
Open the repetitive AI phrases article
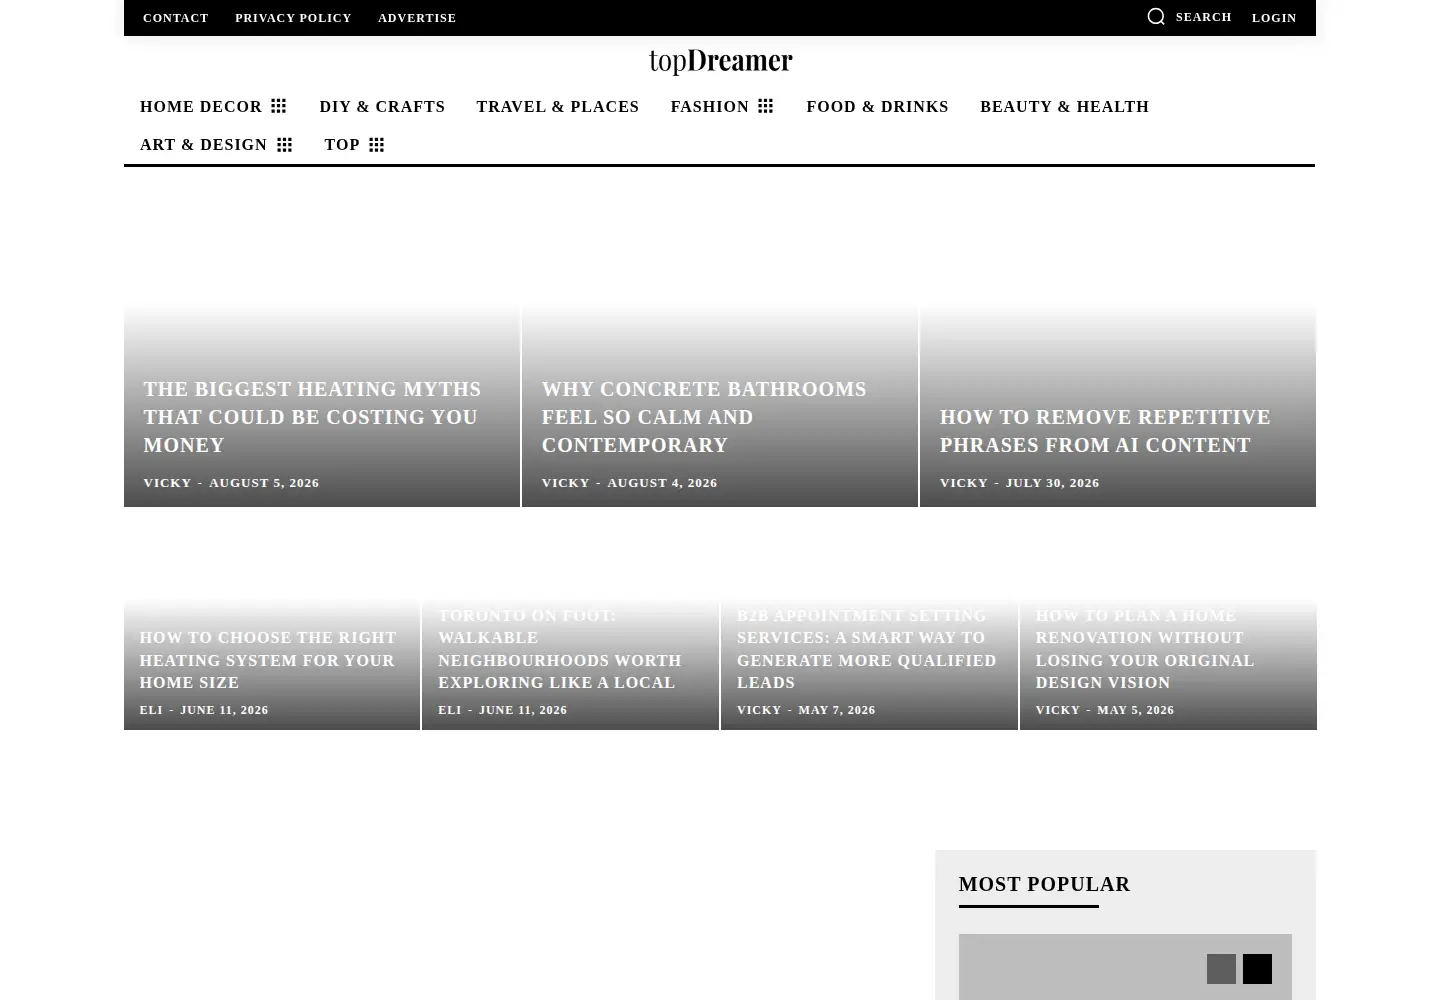coord(1105,431)
